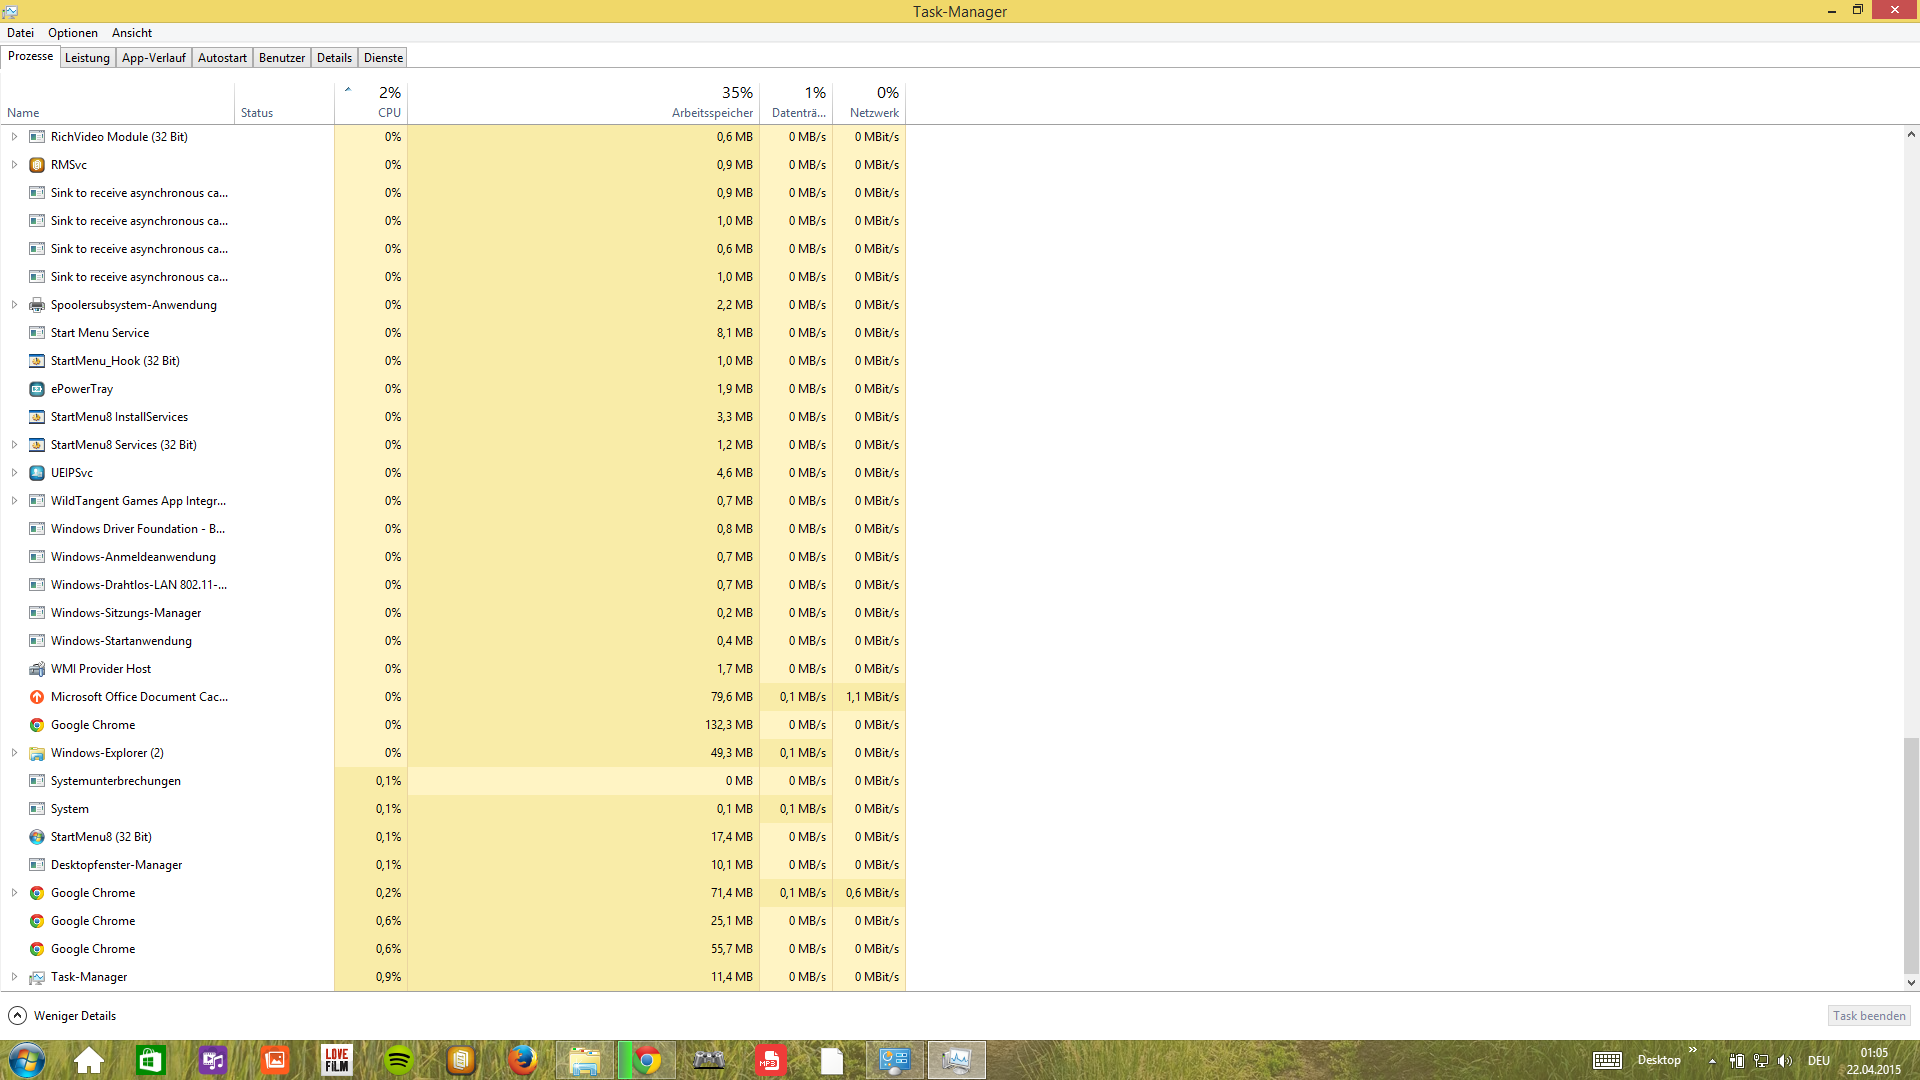Image resolution: width=1920 pixels, height=1080 pixels.
Task: Click the Microsoft Office Document Cache icon
Action: click(37, 697)
